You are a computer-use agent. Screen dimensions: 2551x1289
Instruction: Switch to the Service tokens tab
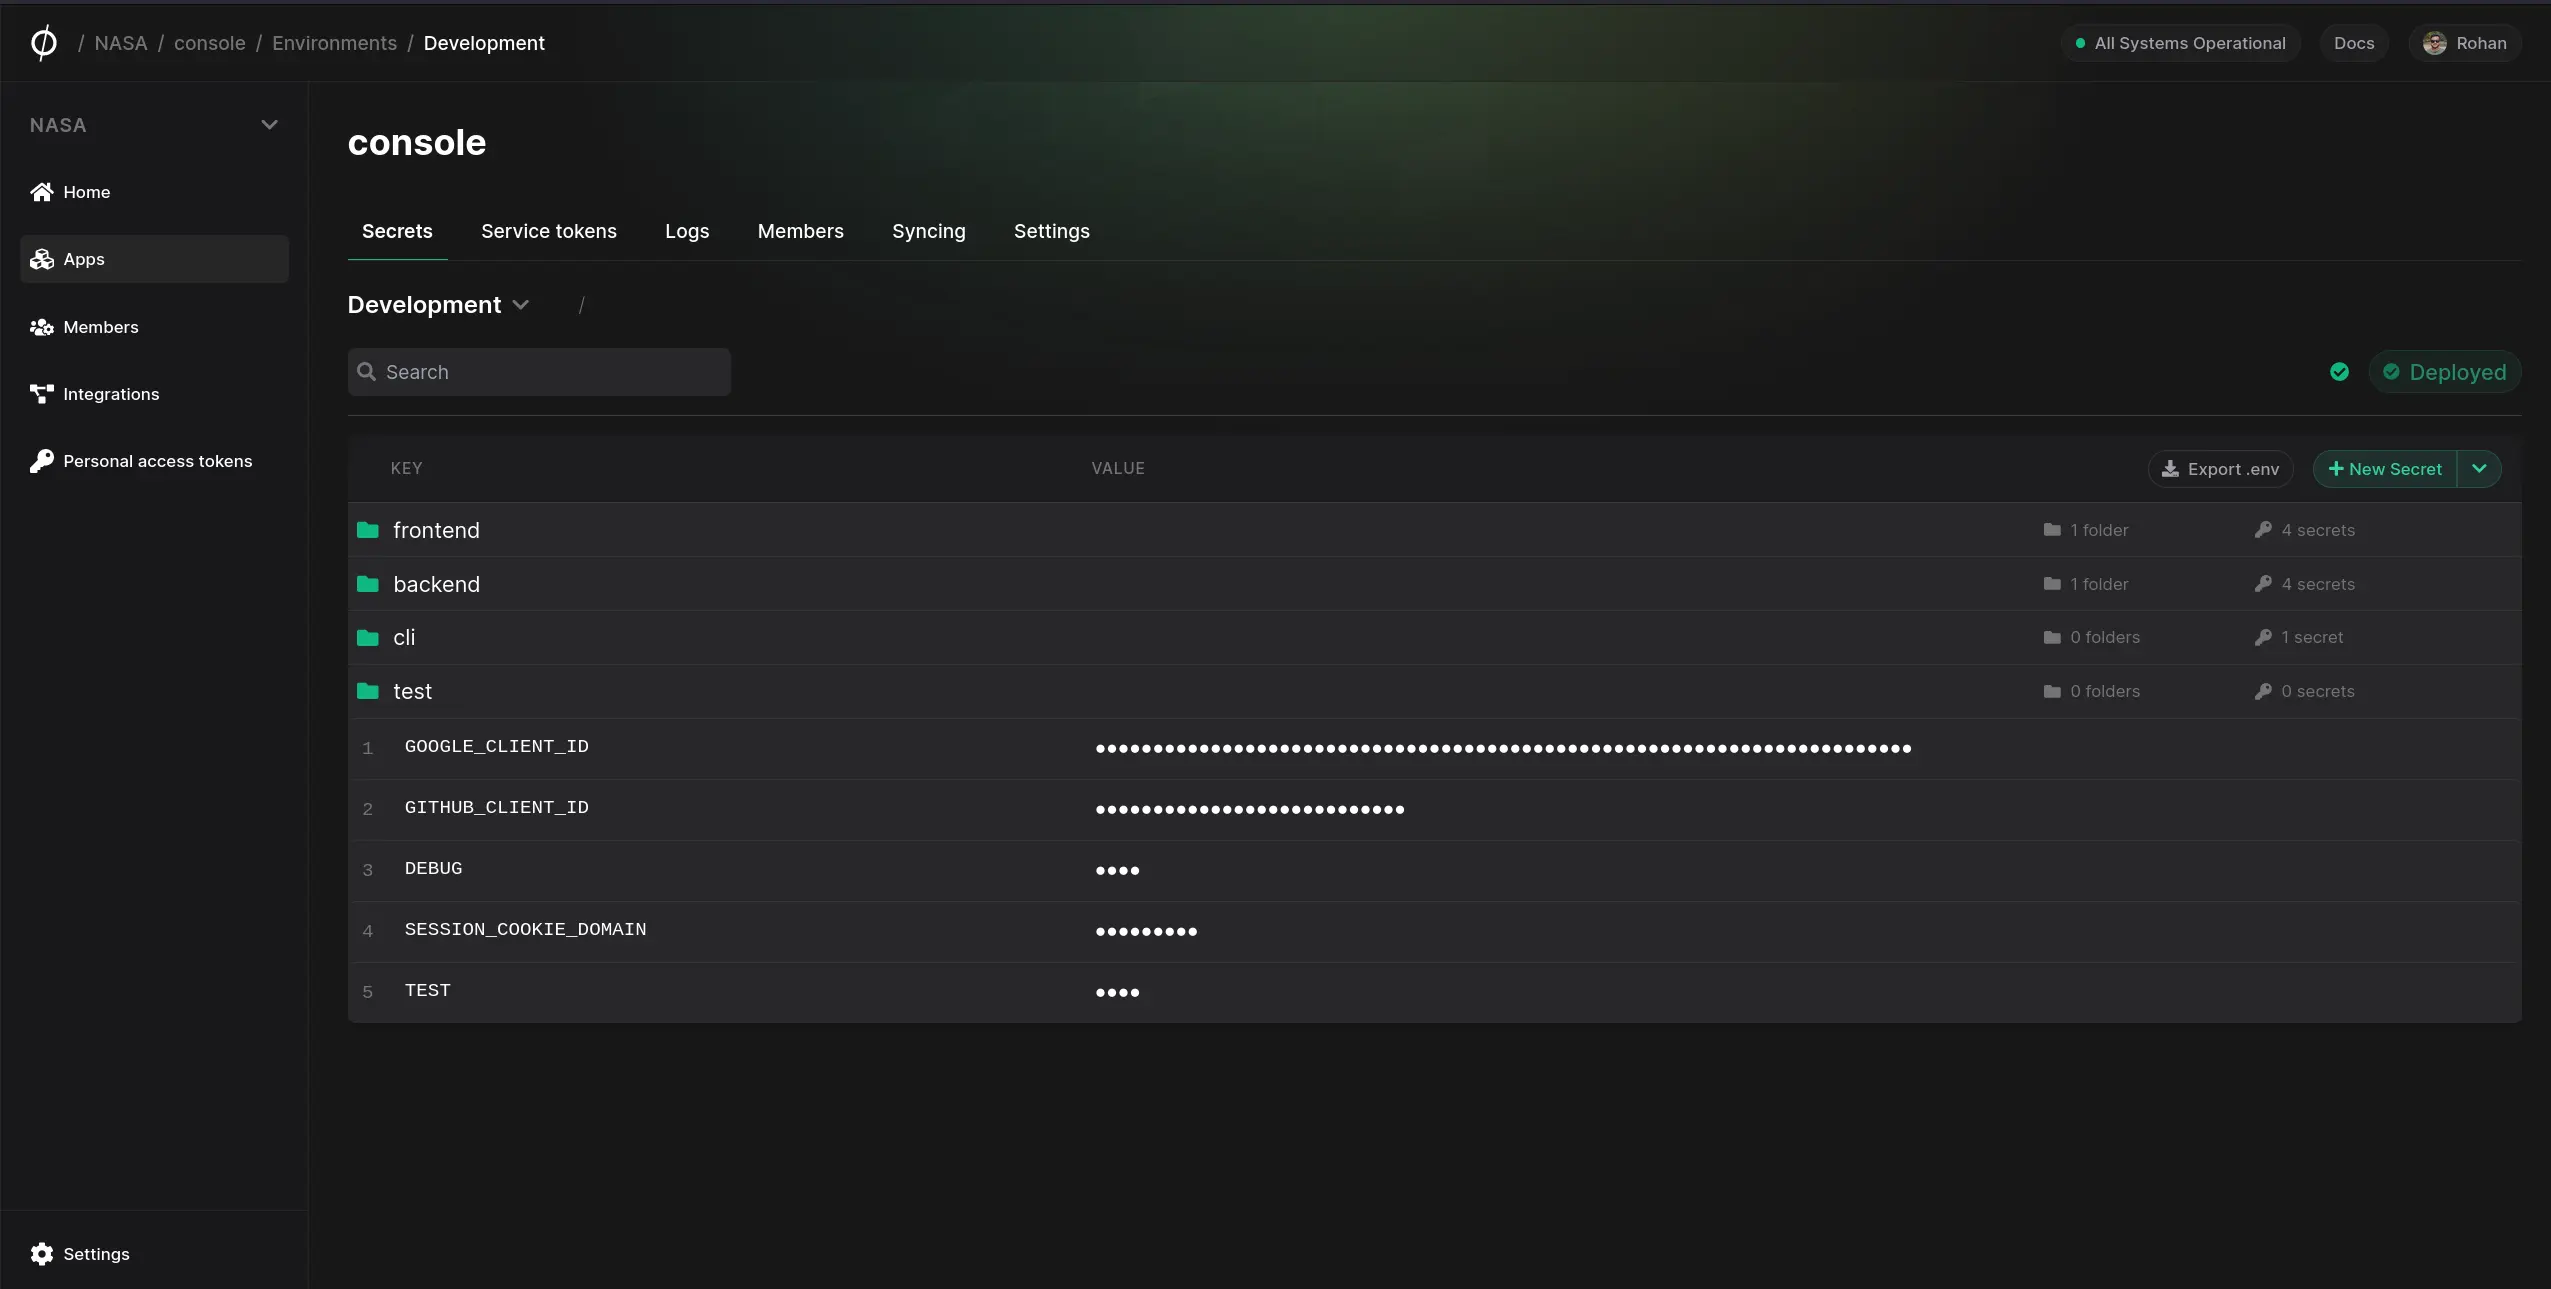pos(548,231)
